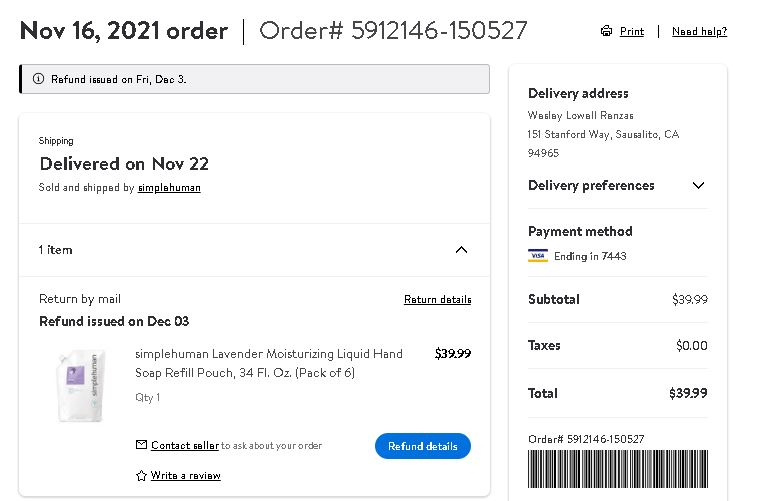Open the simplehuman Lavender soap product title

click(x=269, y=363)
